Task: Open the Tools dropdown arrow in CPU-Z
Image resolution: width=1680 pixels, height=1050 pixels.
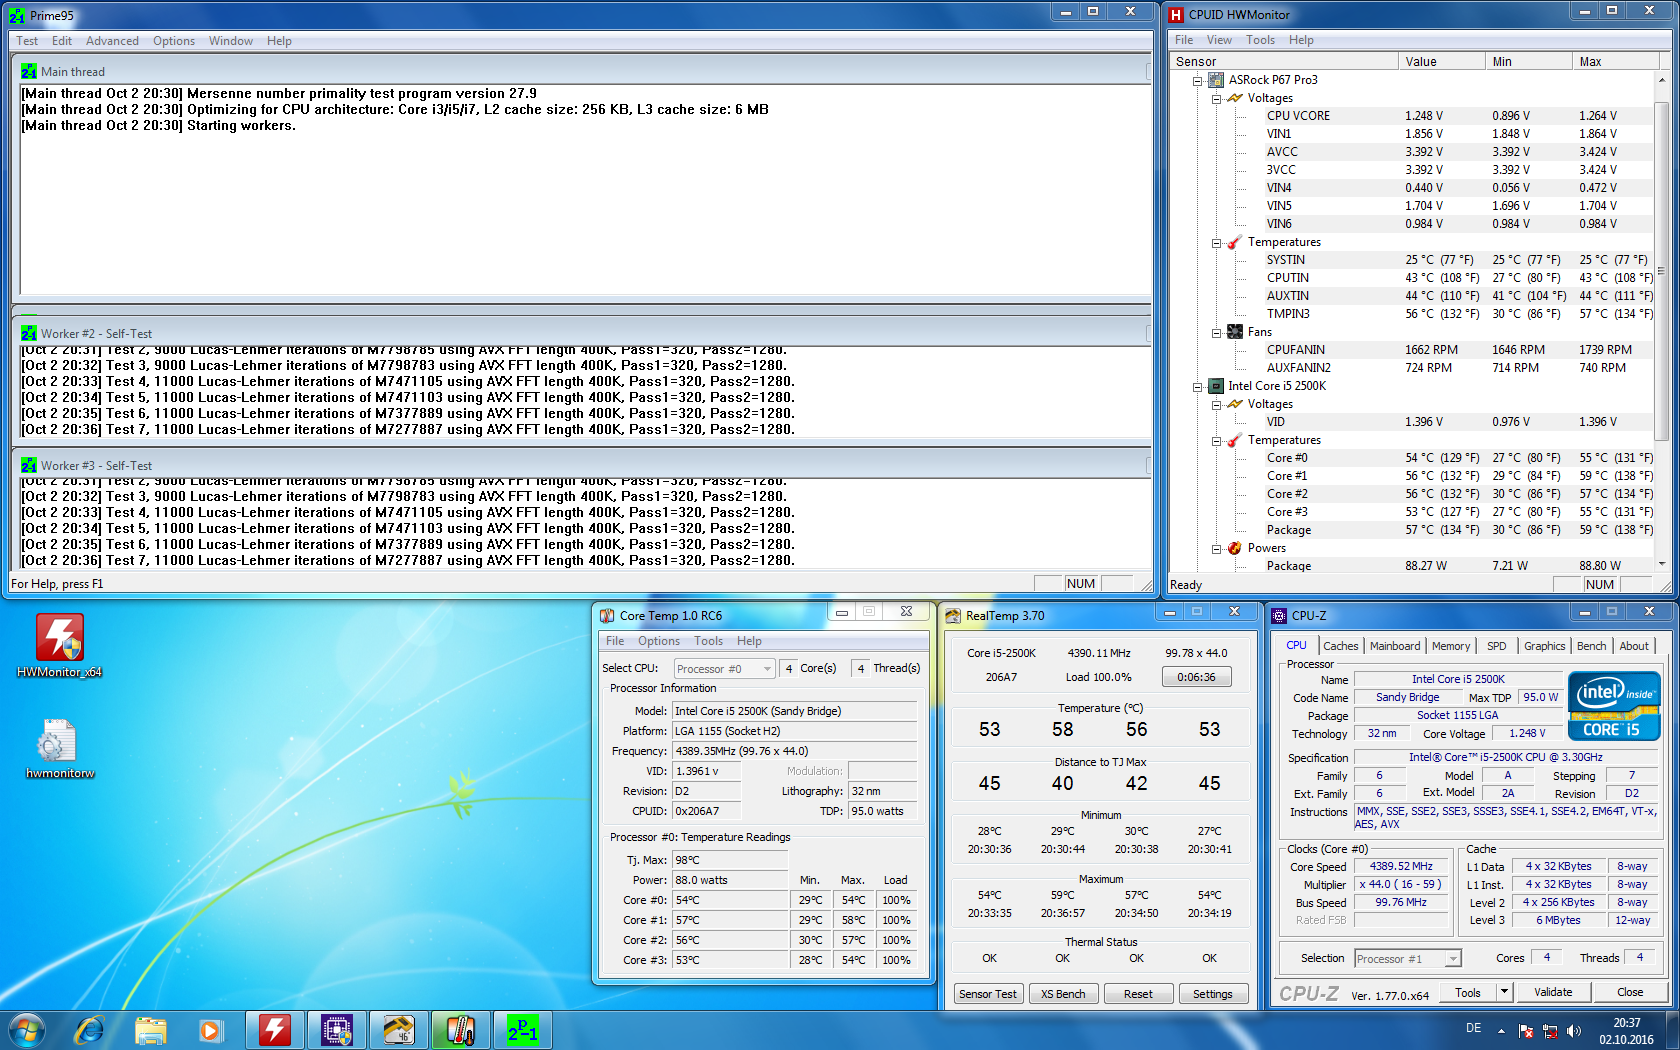Action: pos(1504,992)
